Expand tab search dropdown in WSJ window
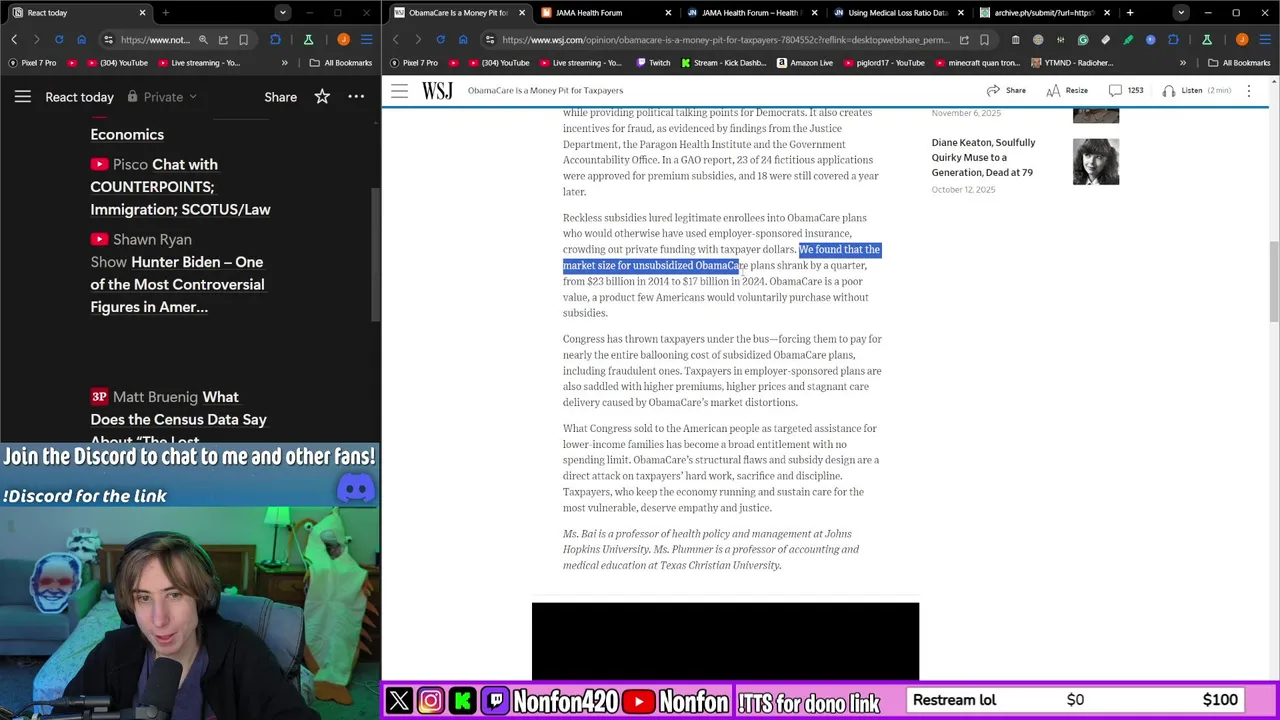This screenshot has height=720, width=1280. point(1181,13)
